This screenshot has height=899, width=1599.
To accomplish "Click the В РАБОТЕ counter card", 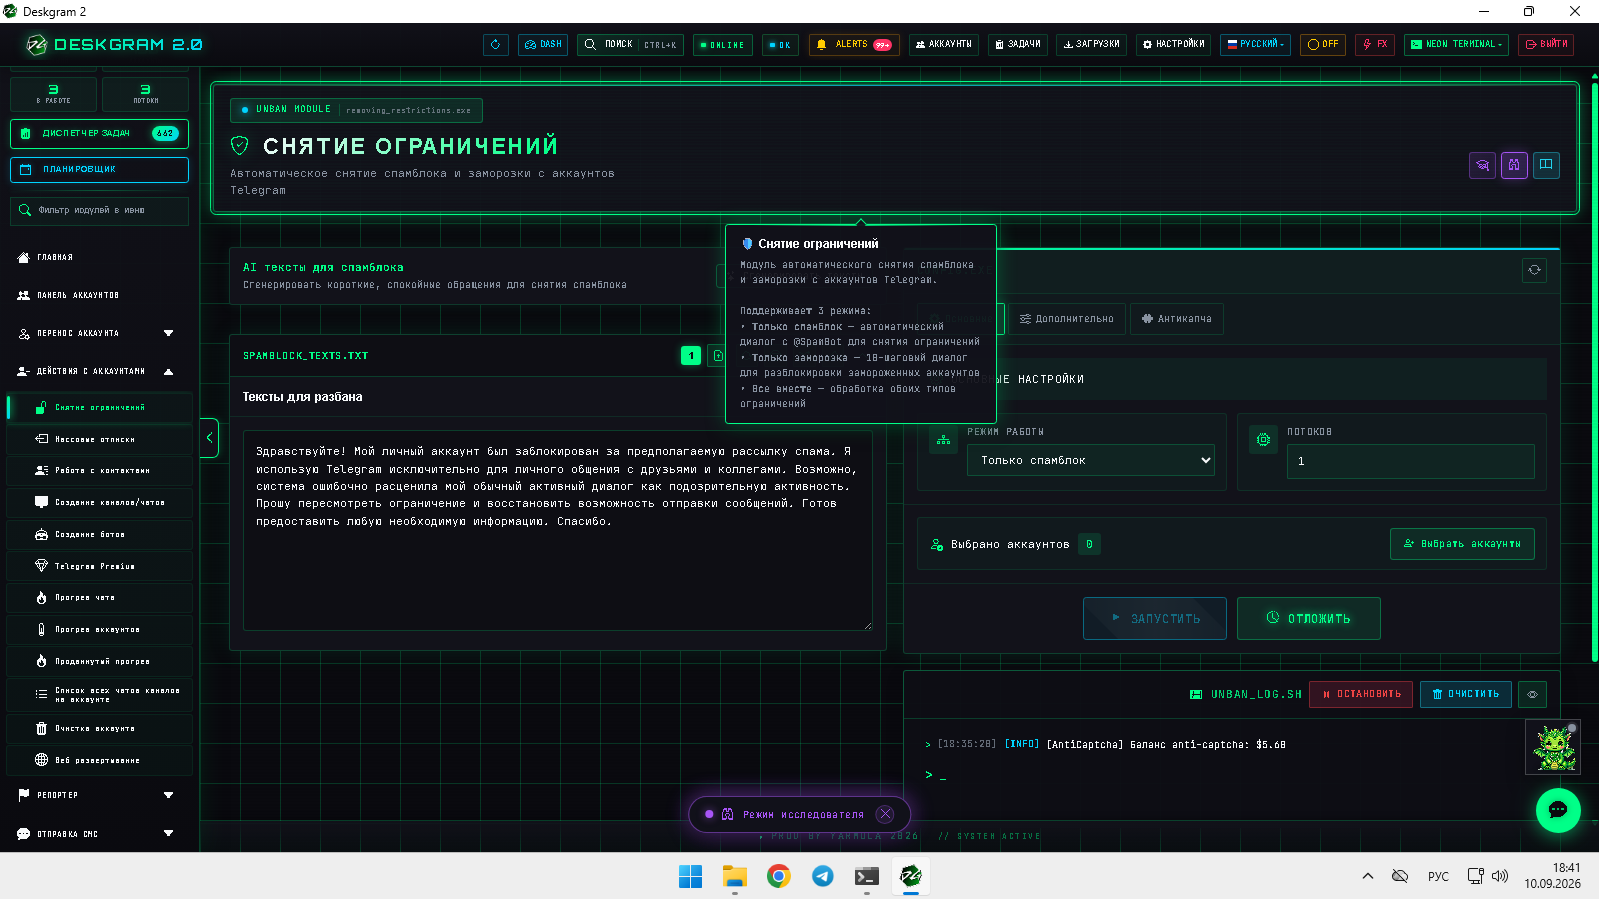I will pos(53,94).
